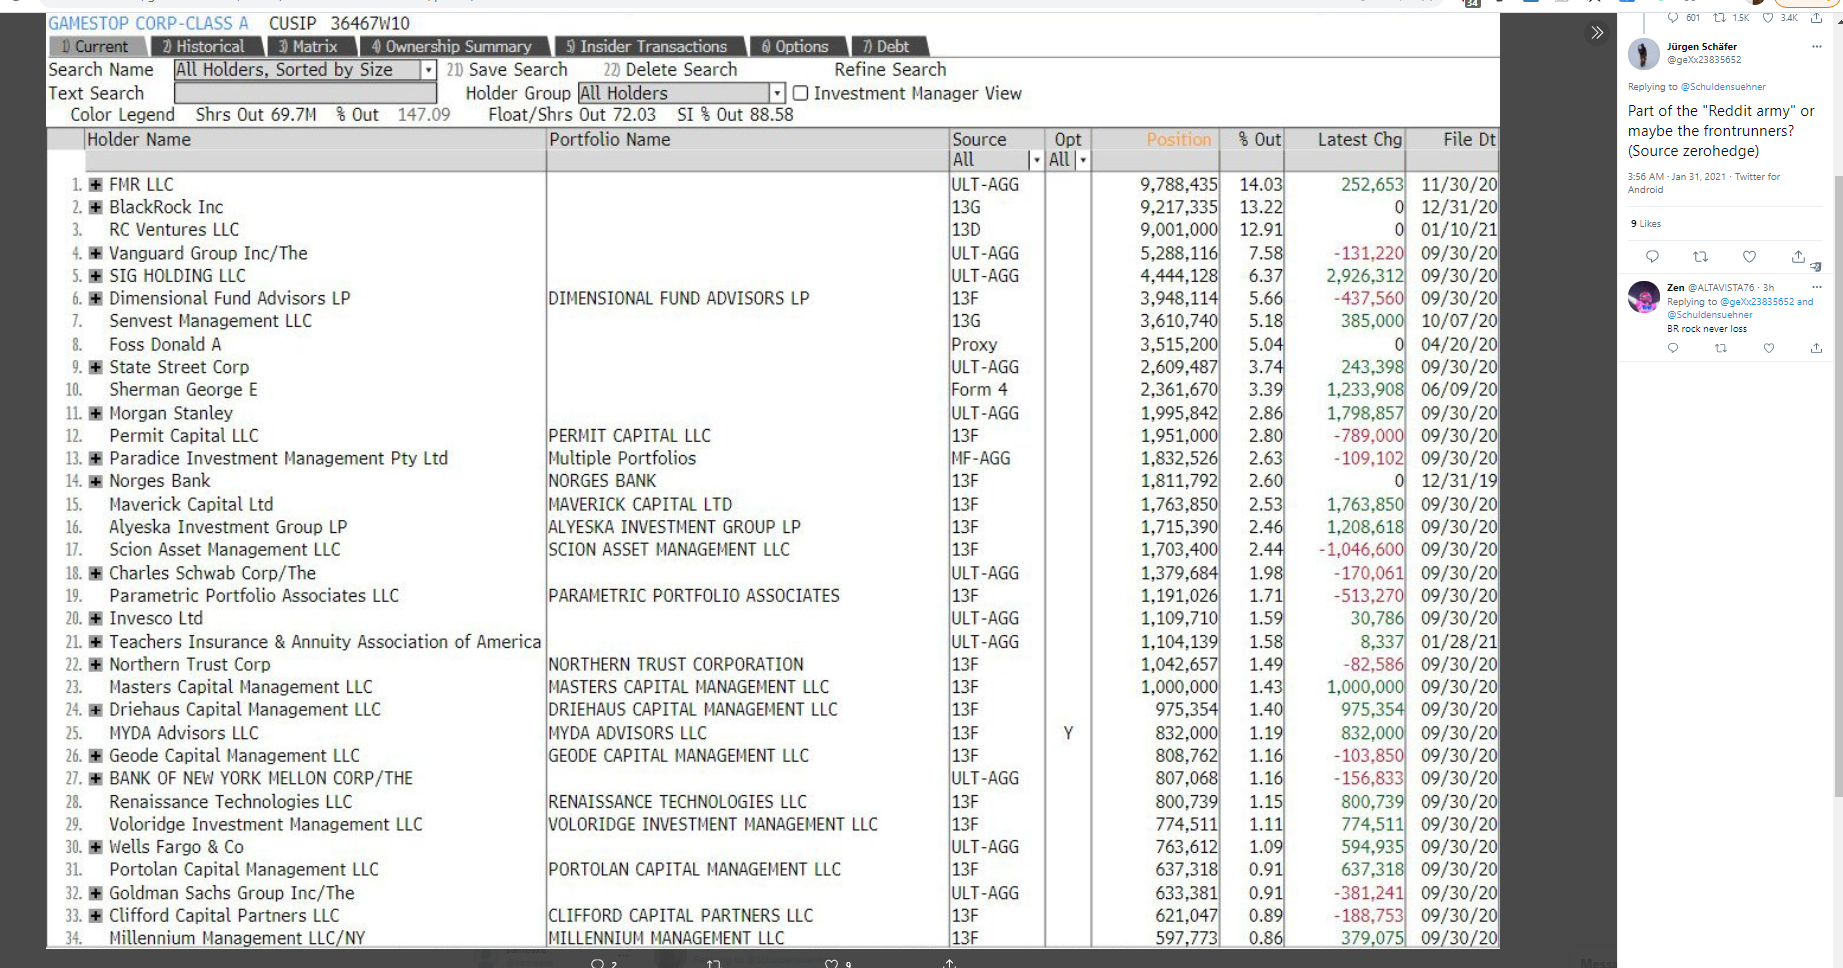Click Refine Search button
The height and width of the screenshot is (968, 1843).
click(890, 70)
